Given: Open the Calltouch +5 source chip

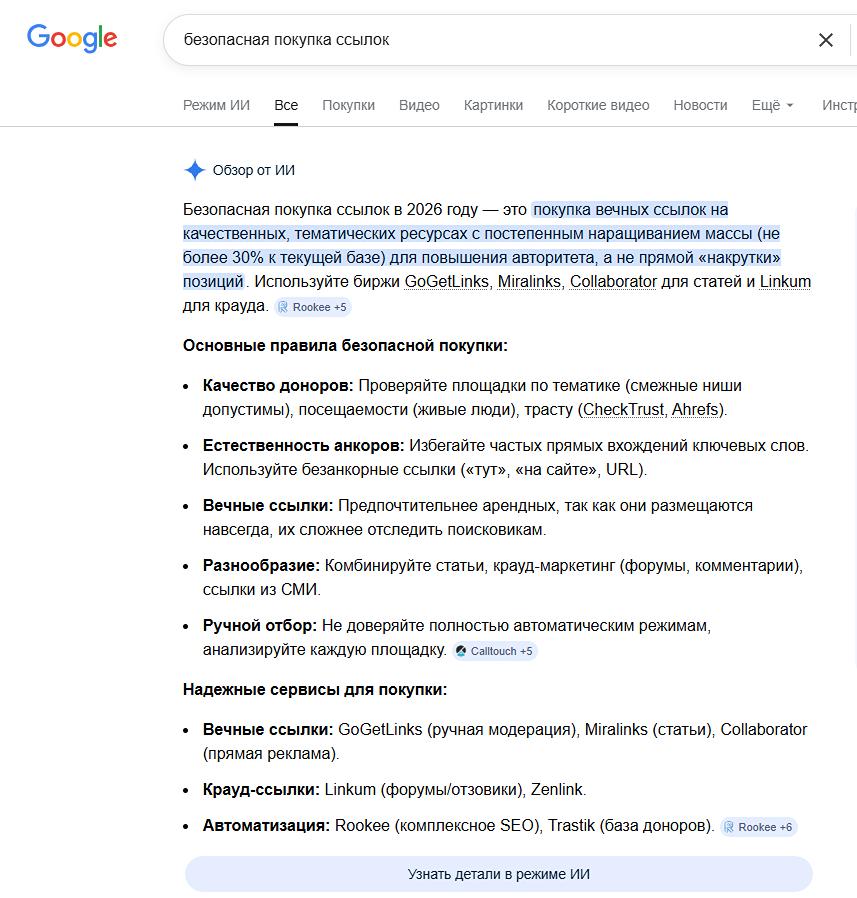Looking at the screenshot, I should [x=494, y=651].
